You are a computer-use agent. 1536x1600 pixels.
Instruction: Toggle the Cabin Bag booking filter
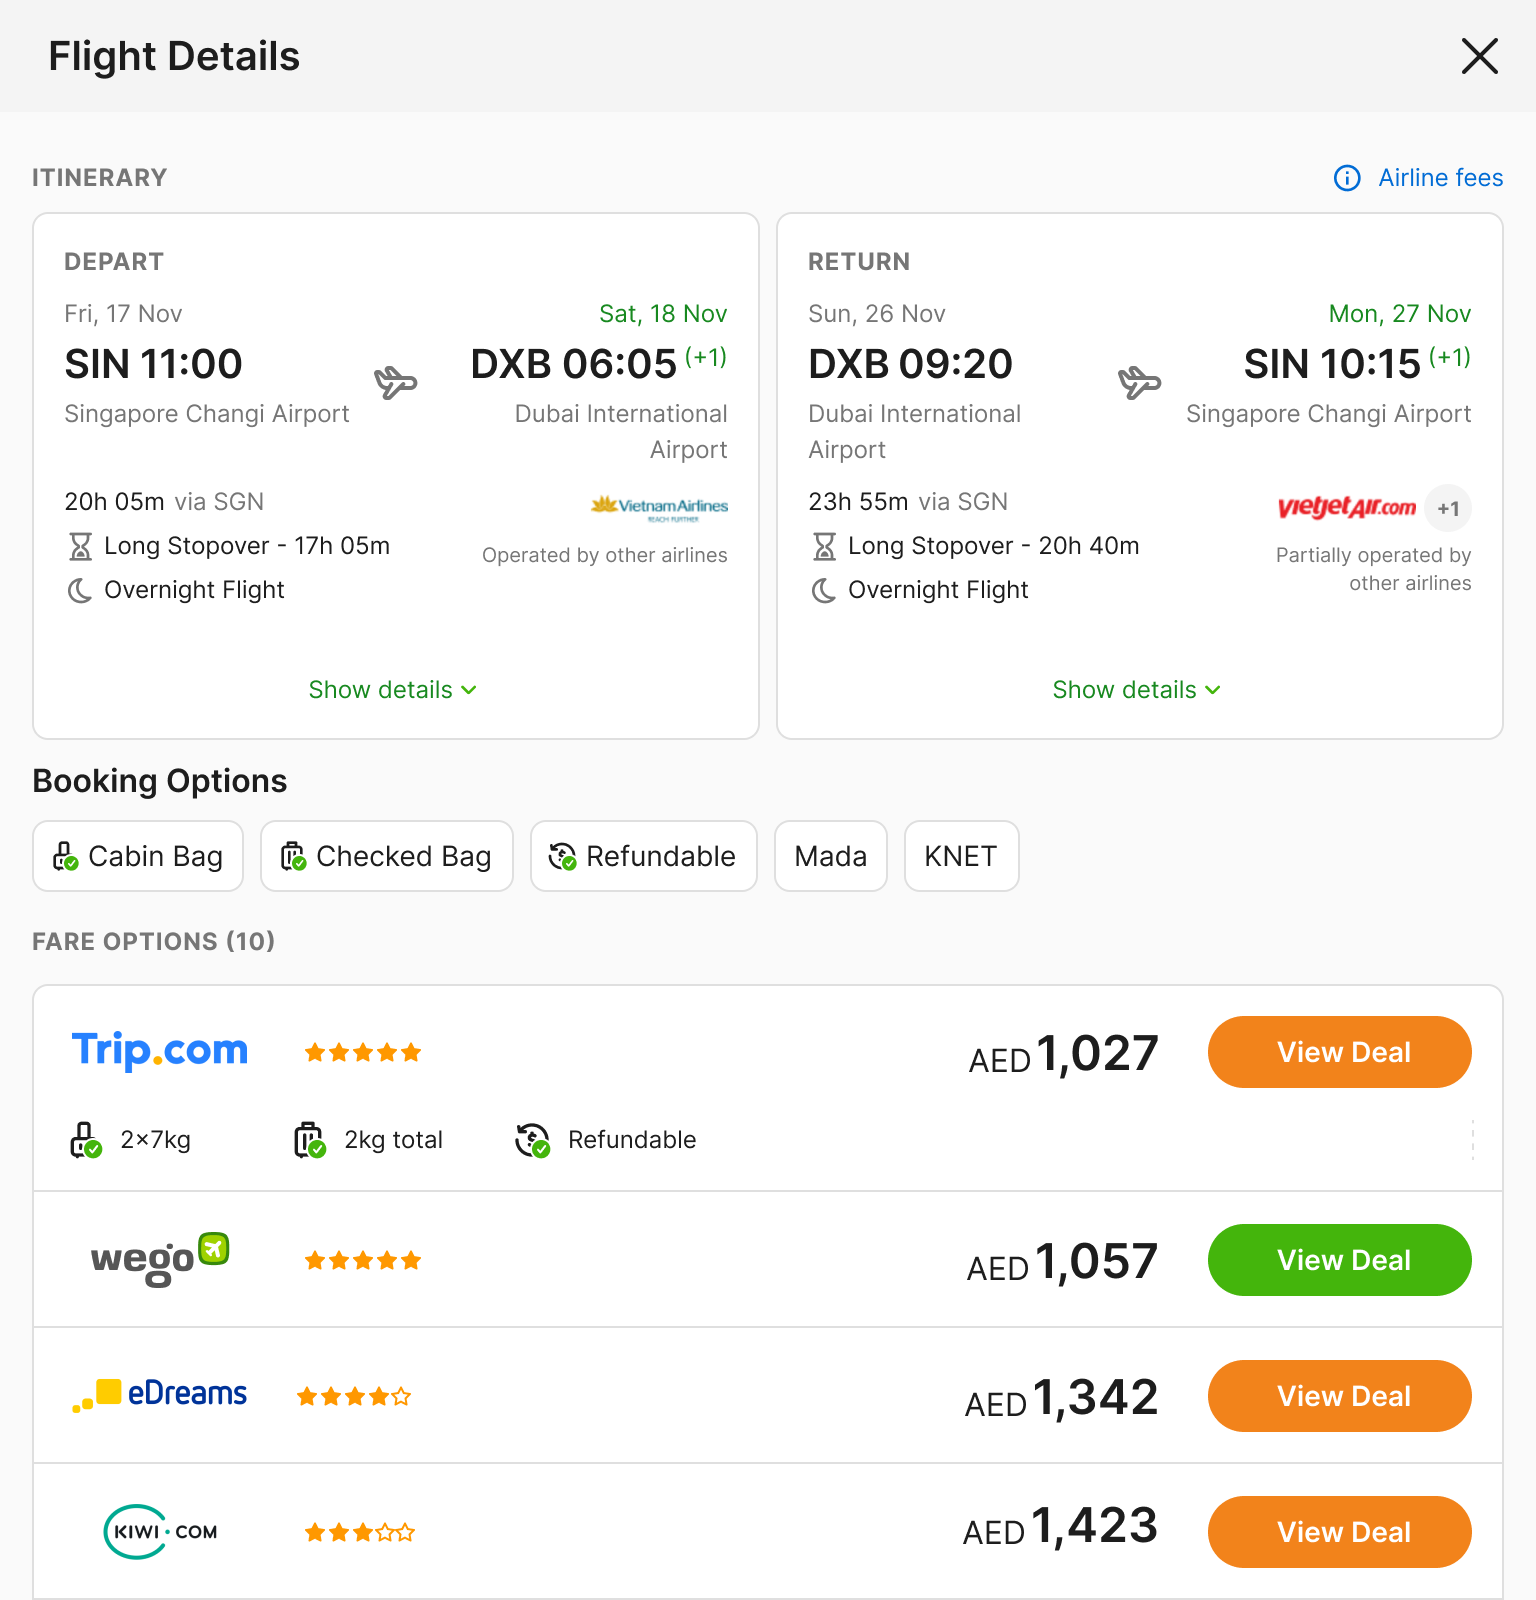point(137,856)
